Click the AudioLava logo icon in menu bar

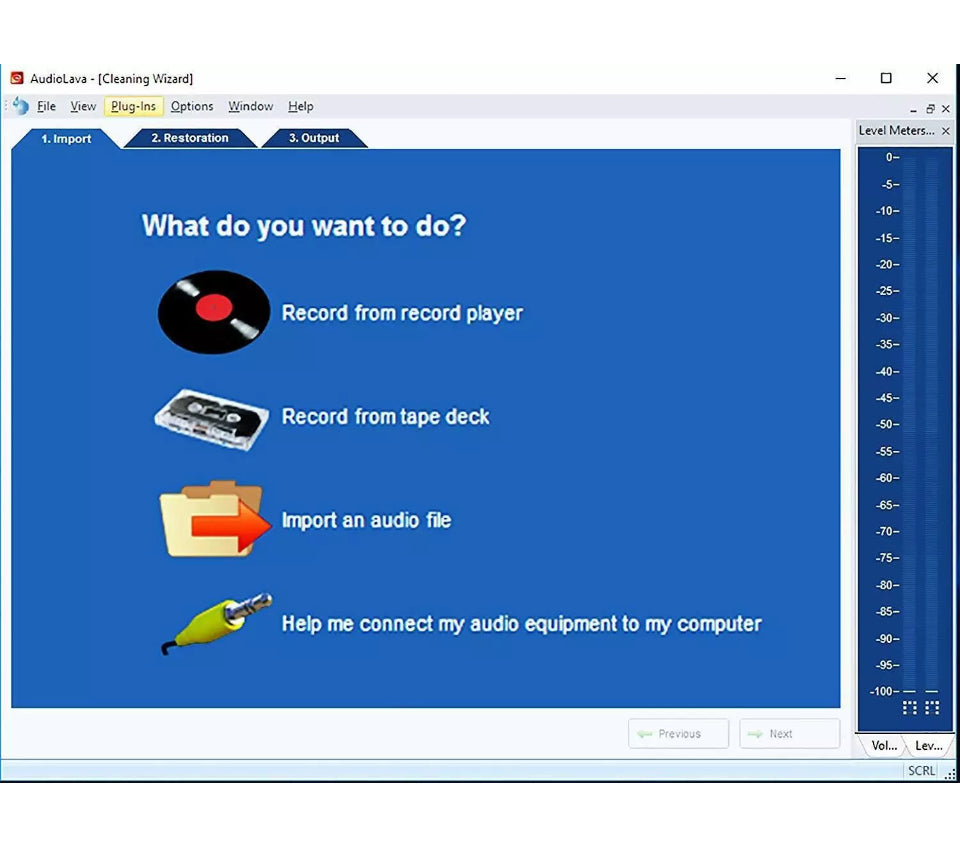click(20, 106)
